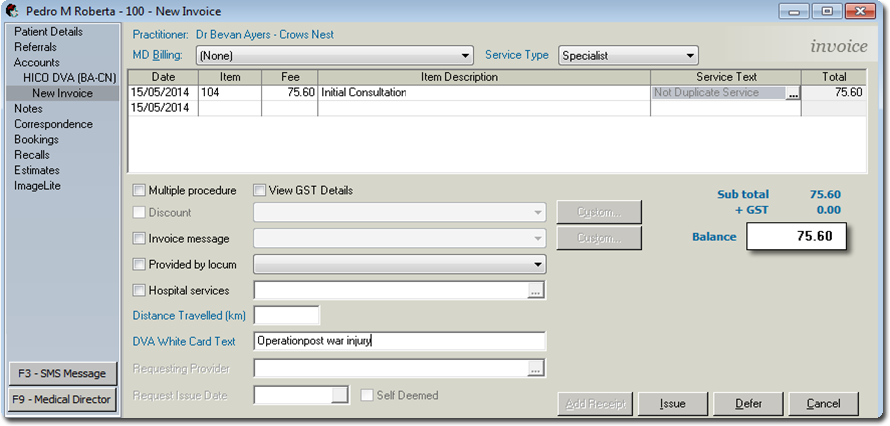Tick the Multiple procedure checkbox

coord(140,190)
